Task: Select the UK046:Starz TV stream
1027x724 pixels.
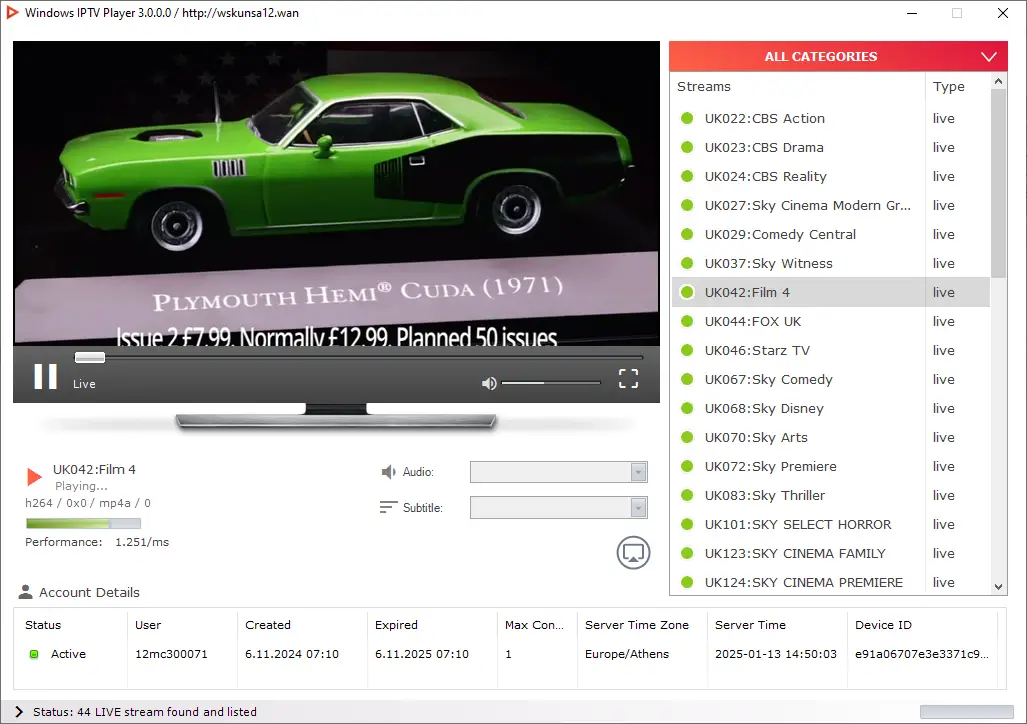Action: point(831,350)
